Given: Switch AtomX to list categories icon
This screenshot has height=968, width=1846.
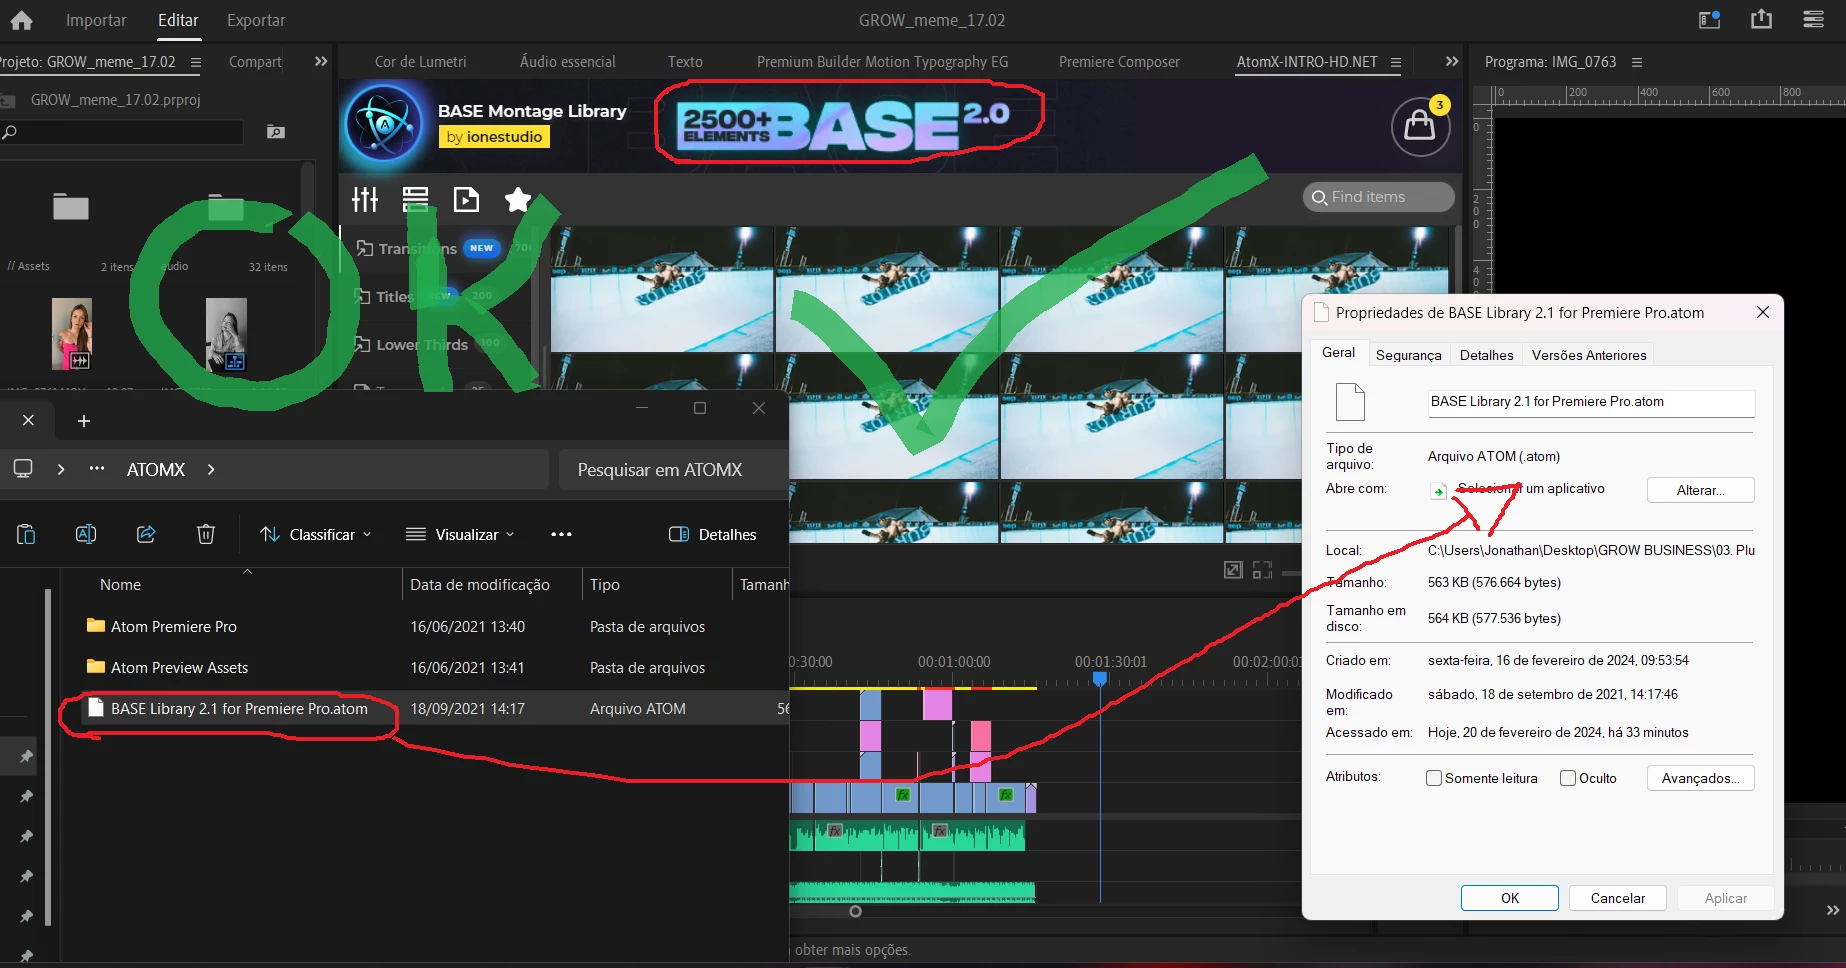Looking at the screenshot, I should (x=415, y=200).
